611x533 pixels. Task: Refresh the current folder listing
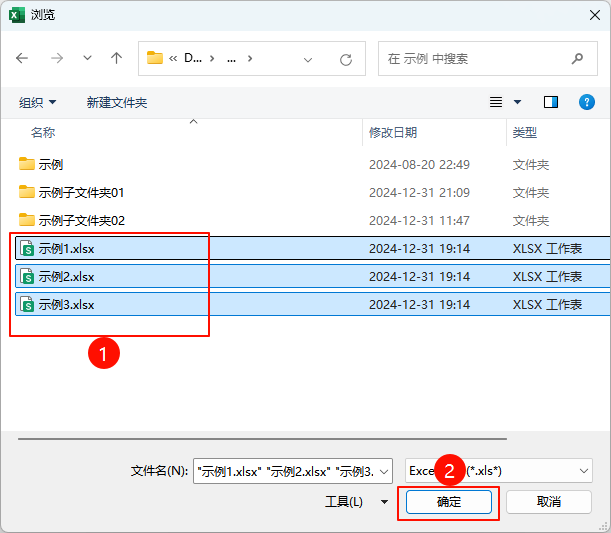click(x=346, y=59)
